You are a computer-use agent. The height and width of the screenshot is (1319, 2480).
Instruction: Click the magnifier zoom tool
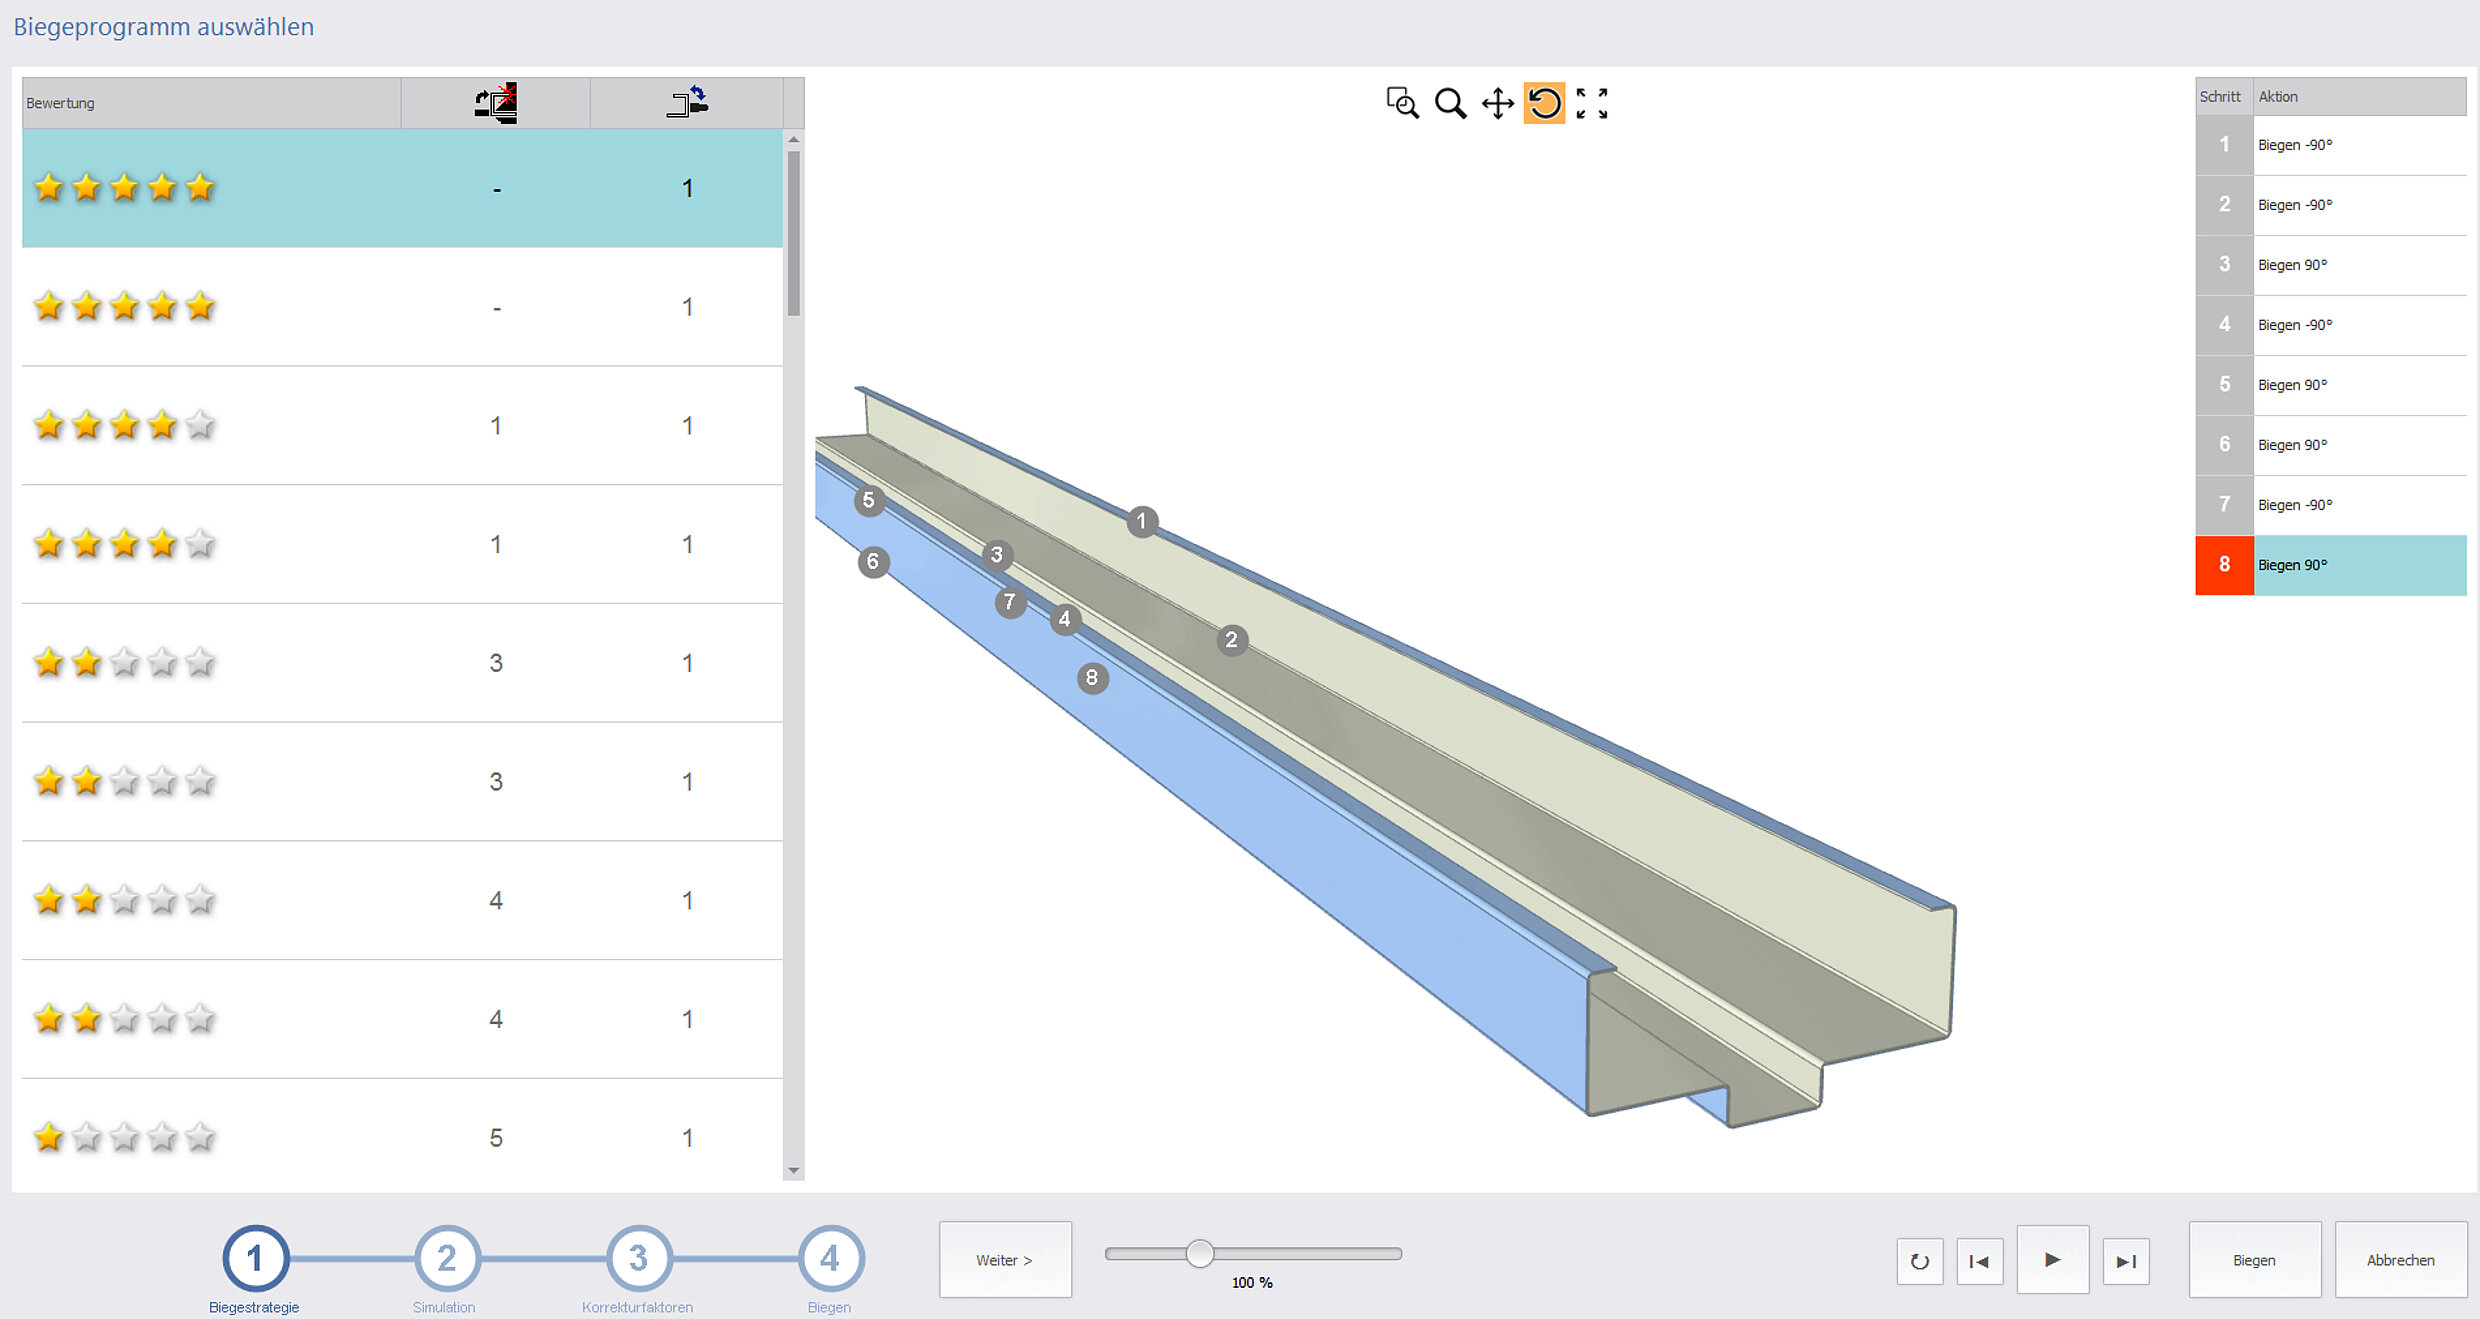(1450, 103)
